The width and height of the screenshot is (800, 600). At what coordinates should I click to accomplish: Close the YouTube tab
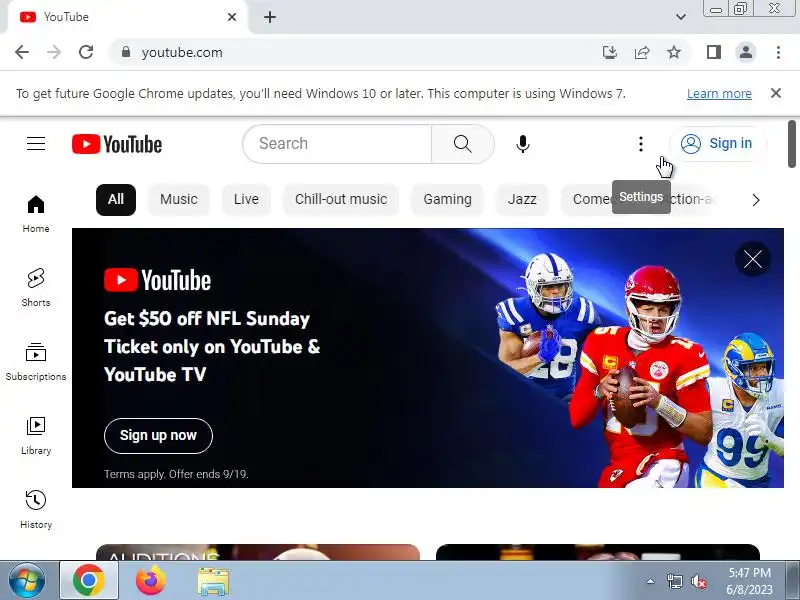[232, 17]
